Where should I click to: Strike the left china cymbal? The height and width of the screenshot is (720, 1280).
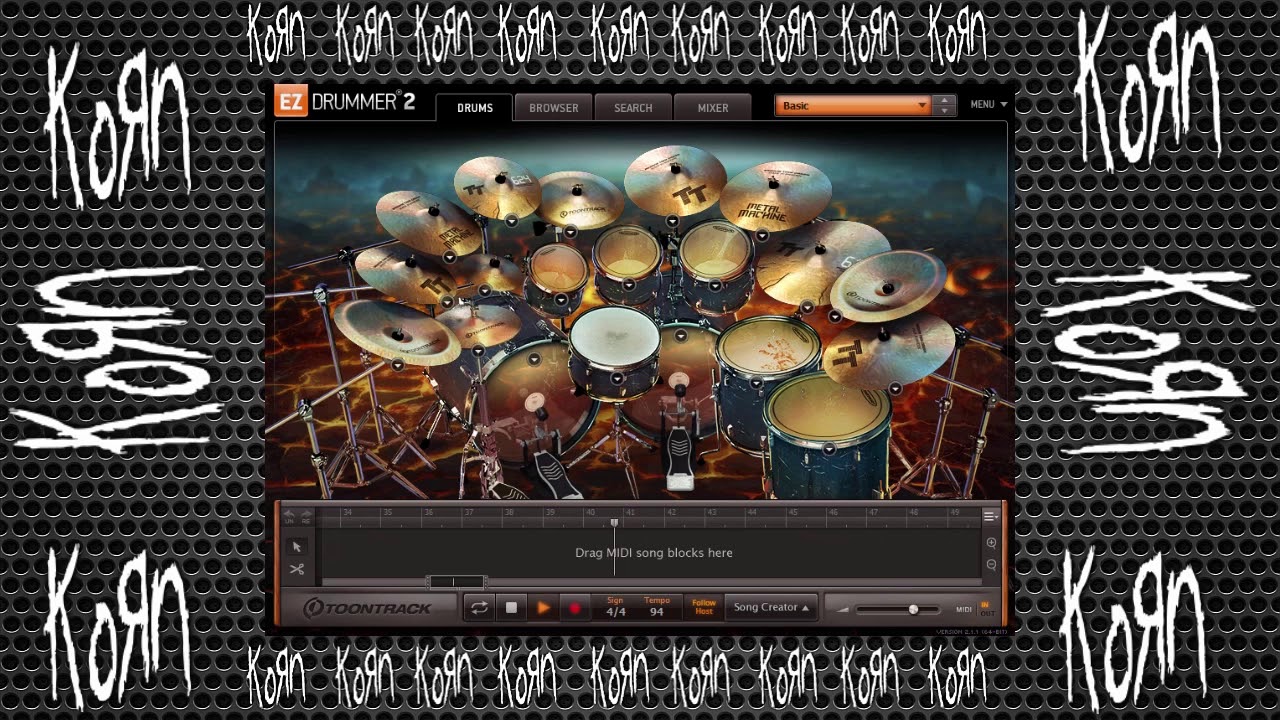click(x=397, y=333)
